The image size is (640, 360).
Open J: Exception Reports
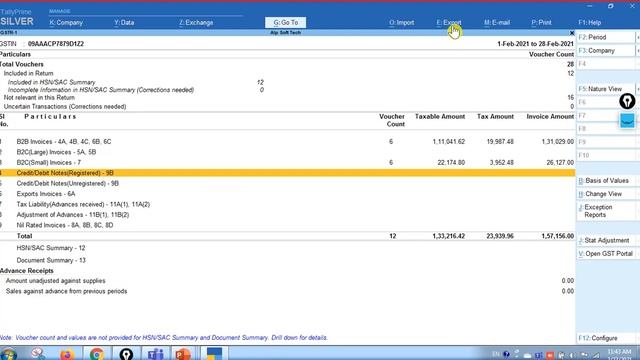point(606,211)
